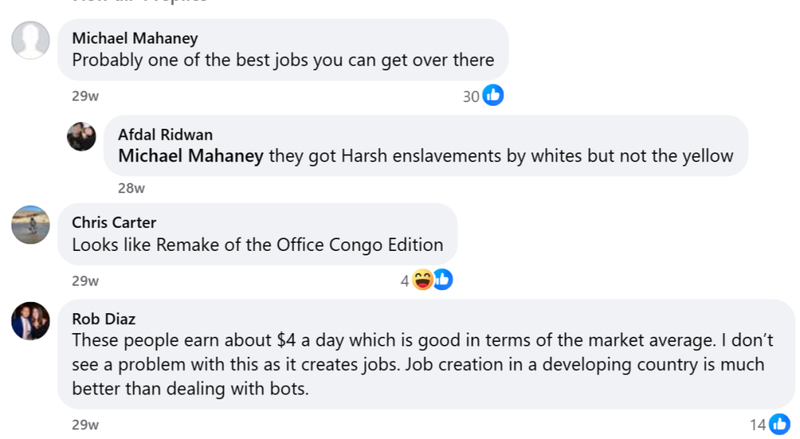This screenshot has height=439, width=800.
Task: Click the Afdal Ridwan author name
Action: pos(165,134)
